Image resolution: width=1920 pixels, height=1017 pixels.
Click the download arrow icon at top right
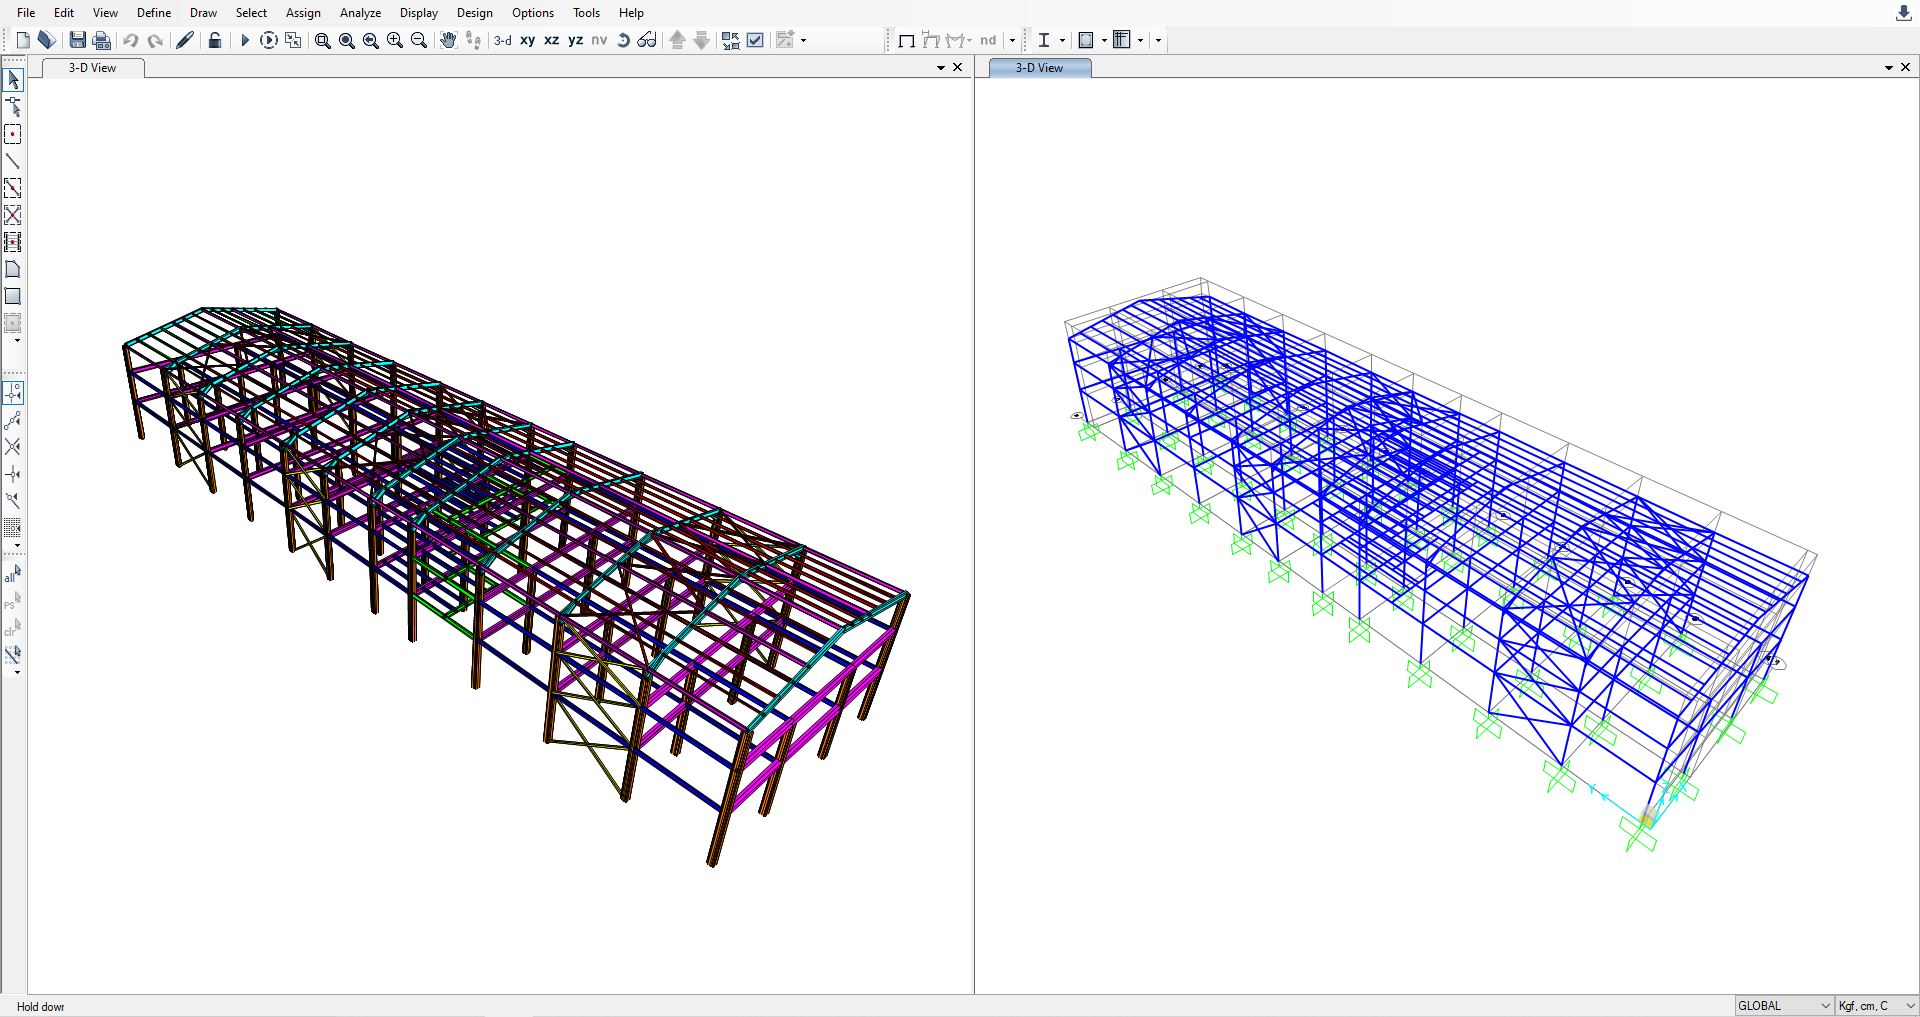[1903, 13]
